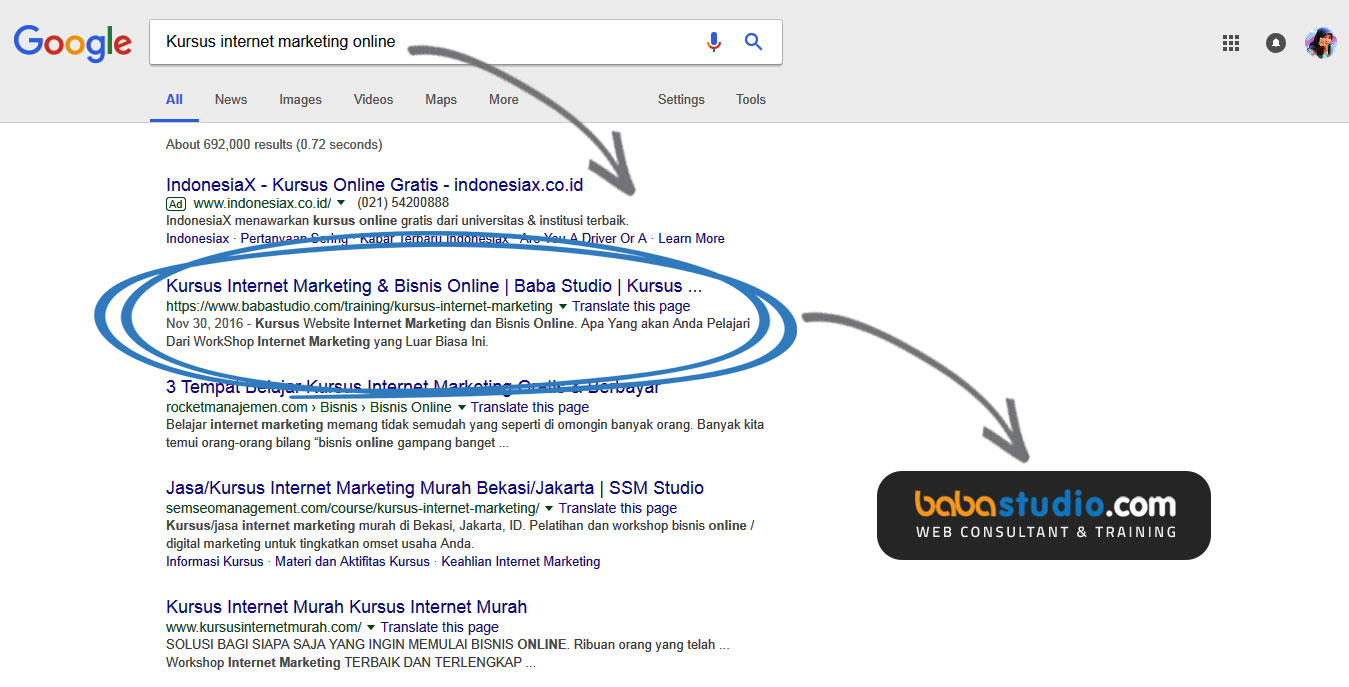
Task: Expand dropdown arrow next to semseomanagement.com URL
Action: [x=549, y=509]
